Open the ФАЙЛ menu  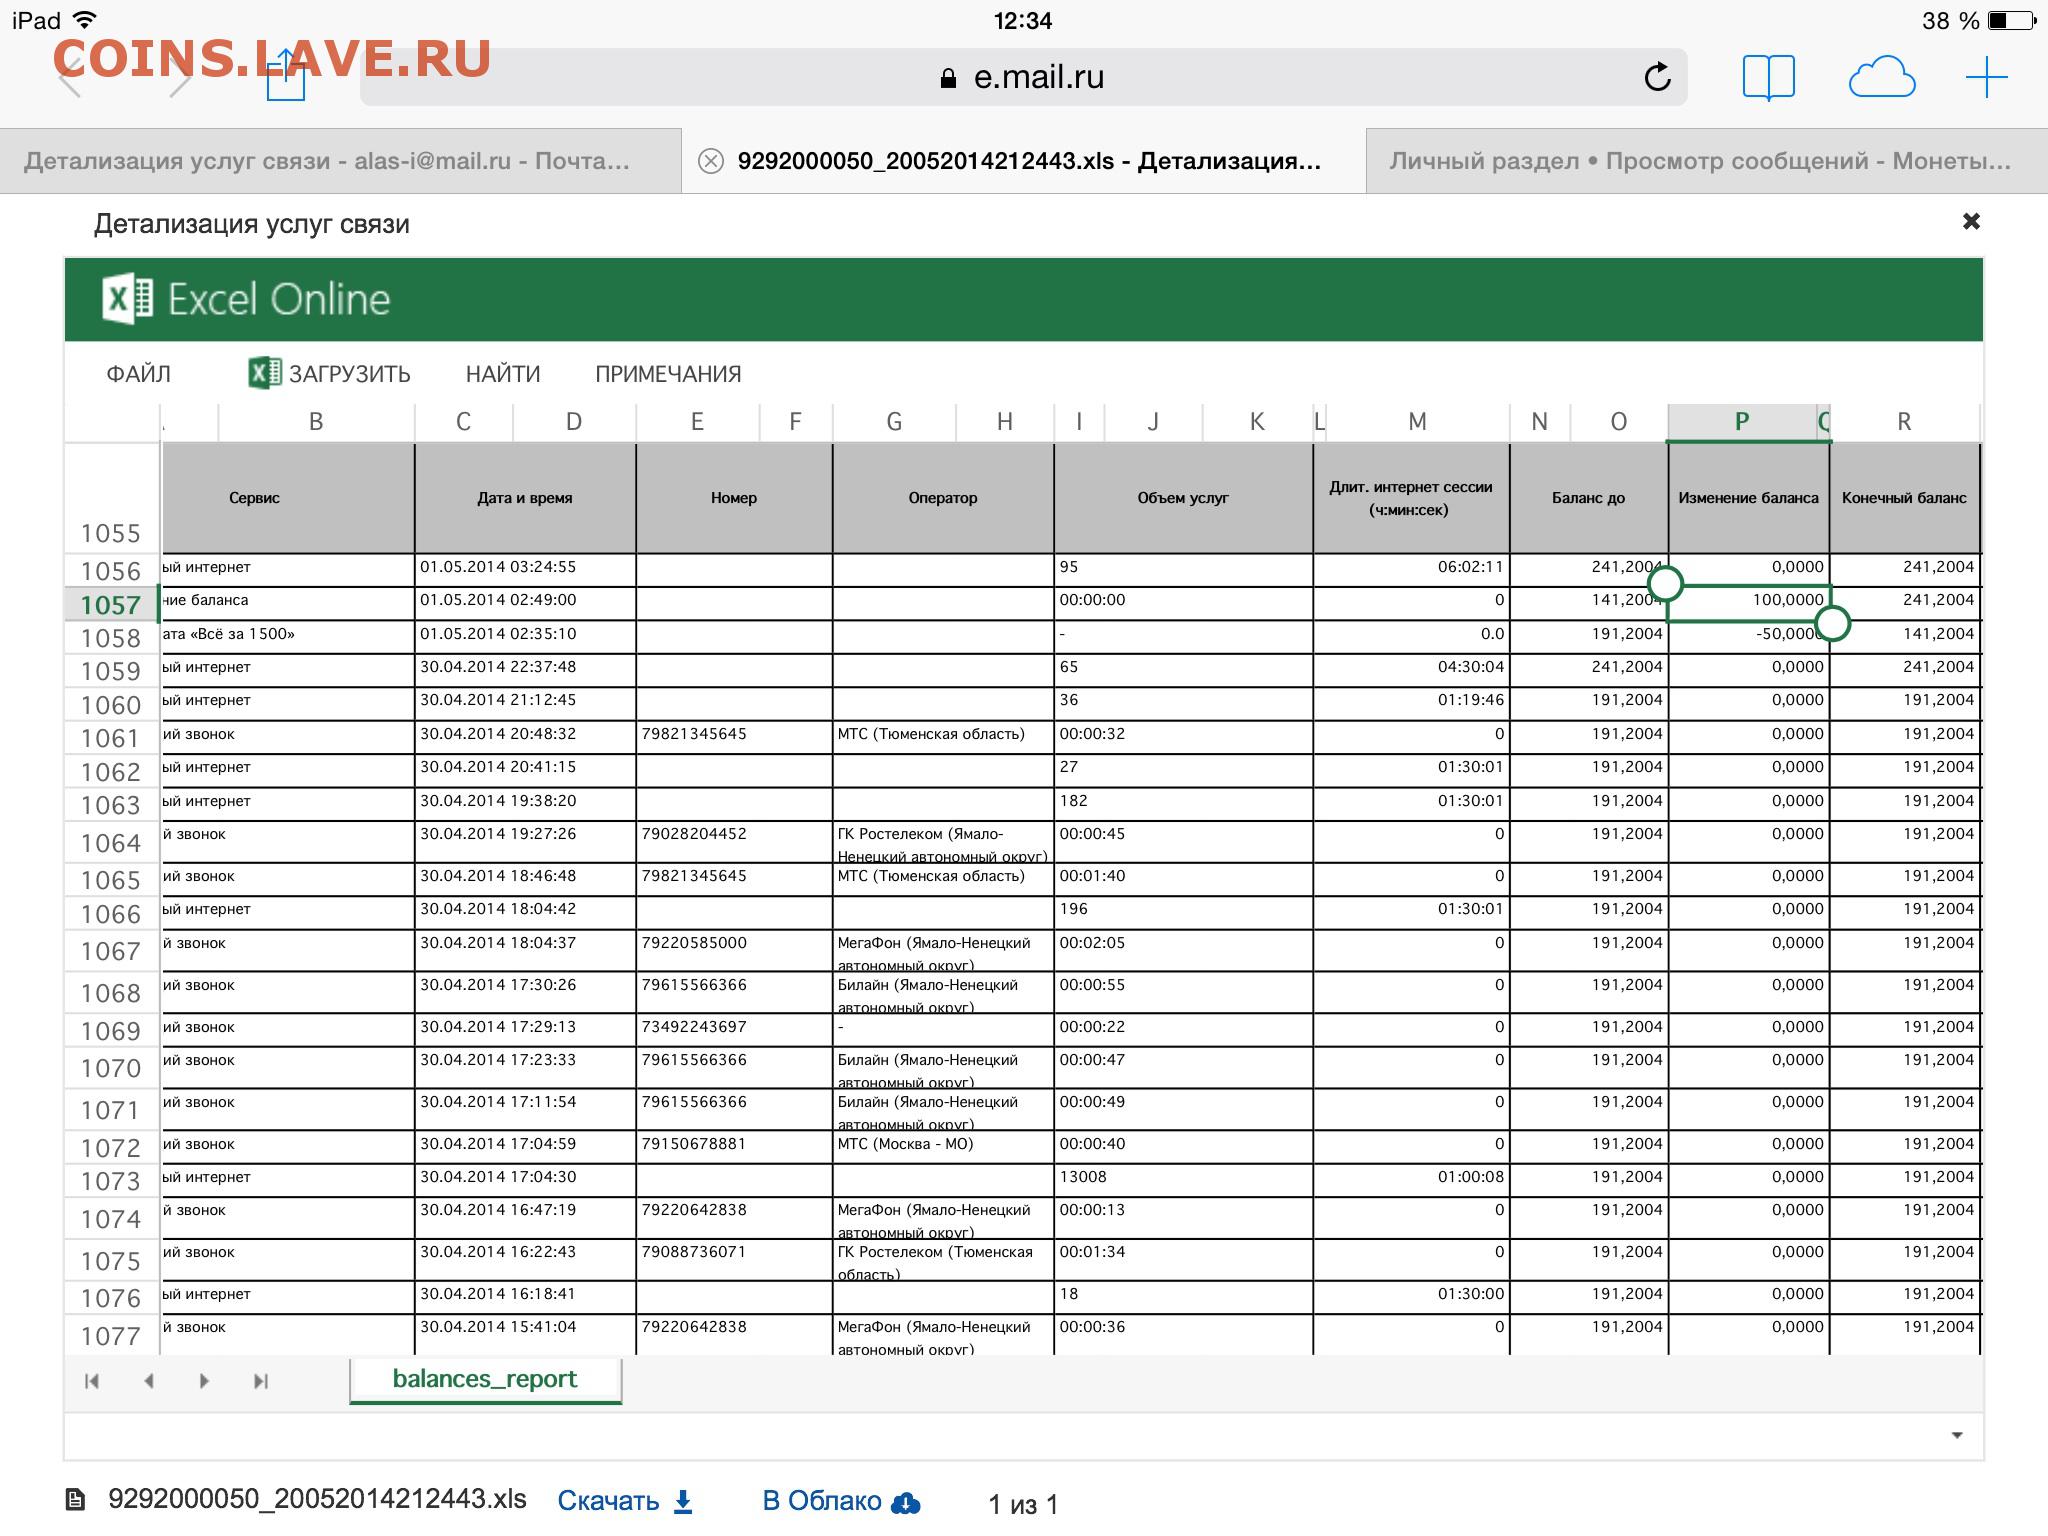(x=139, y=374)
